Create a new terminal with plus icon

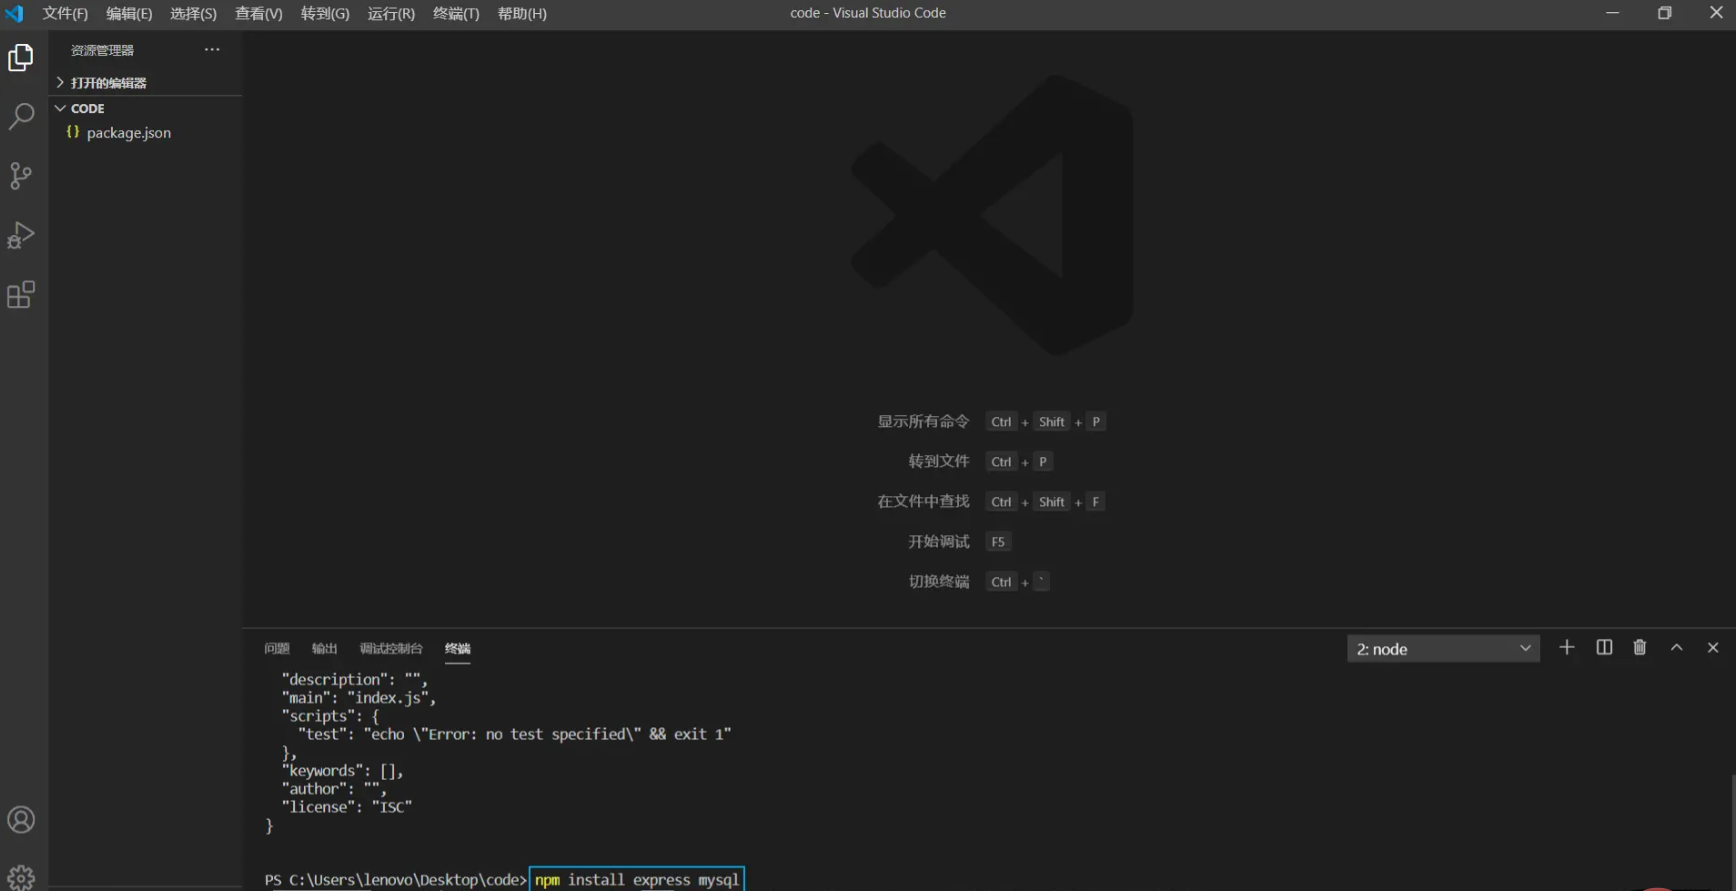pyautogui.click(x=1567, y=648)
